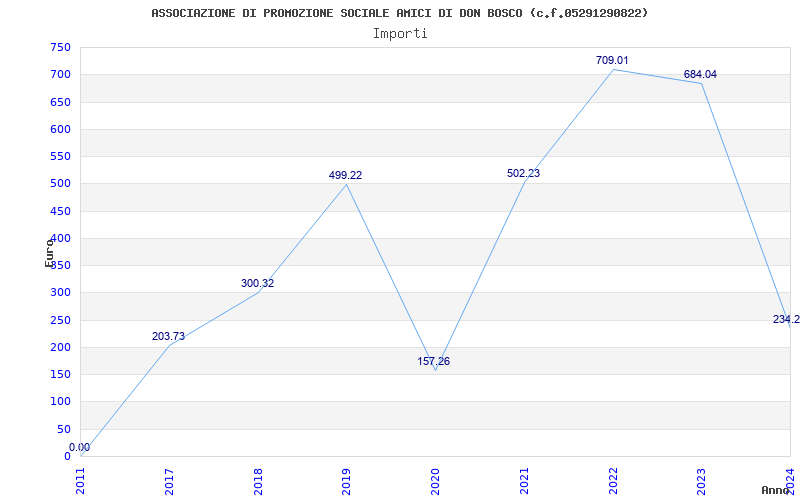Click the 550 y-axis tick label
The image size is (800, 500).
coord(60,157)
